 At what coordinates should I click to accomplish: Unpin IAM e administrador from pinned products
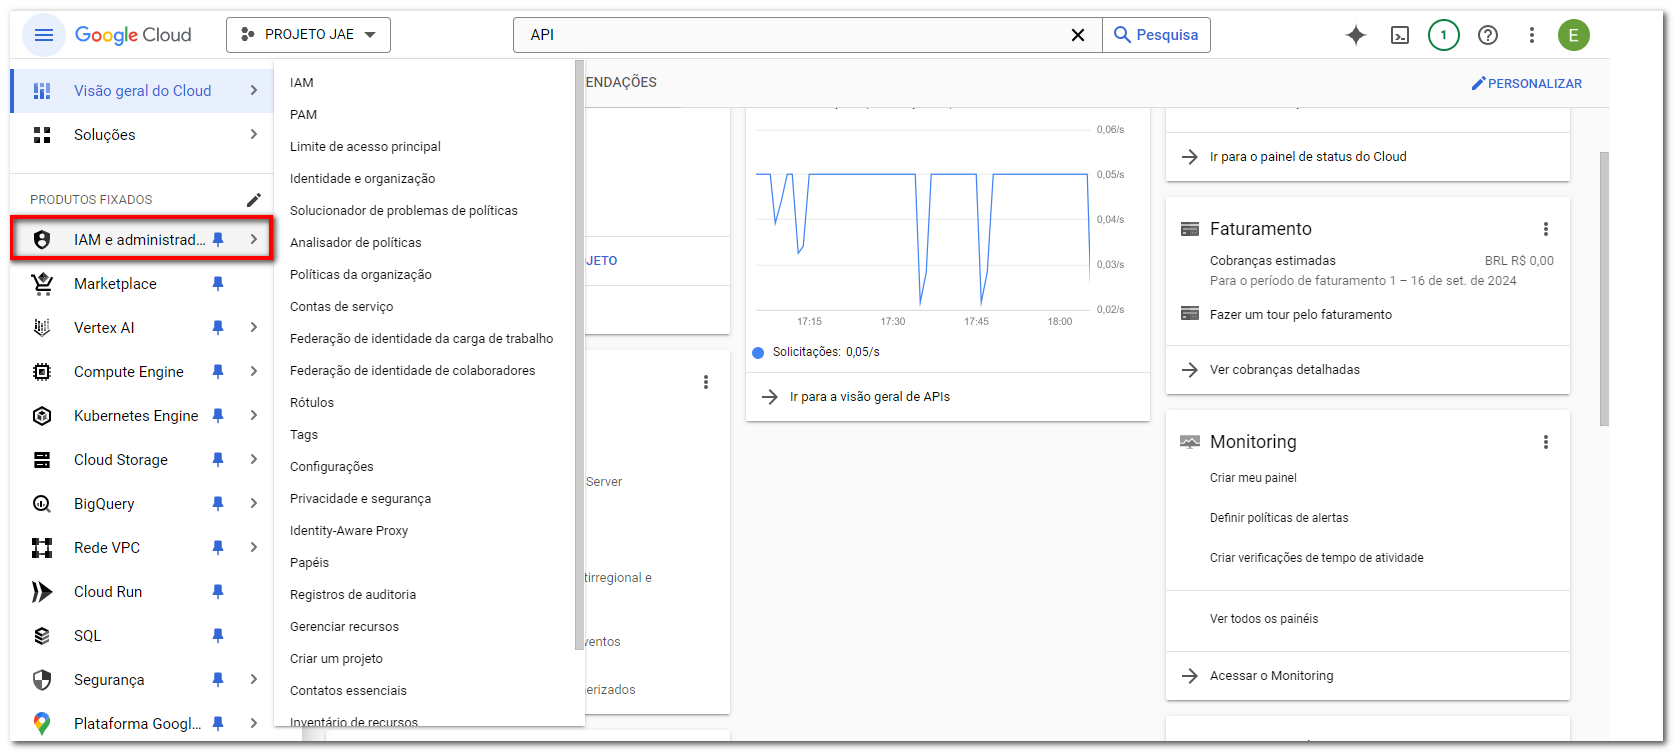218,240
